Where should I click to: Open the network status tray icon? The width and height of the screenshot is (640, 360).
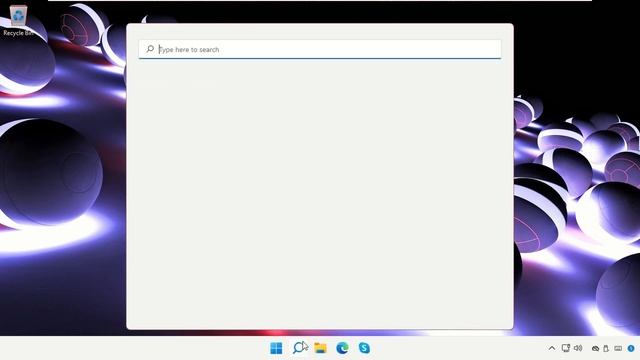tap(566, 348)
